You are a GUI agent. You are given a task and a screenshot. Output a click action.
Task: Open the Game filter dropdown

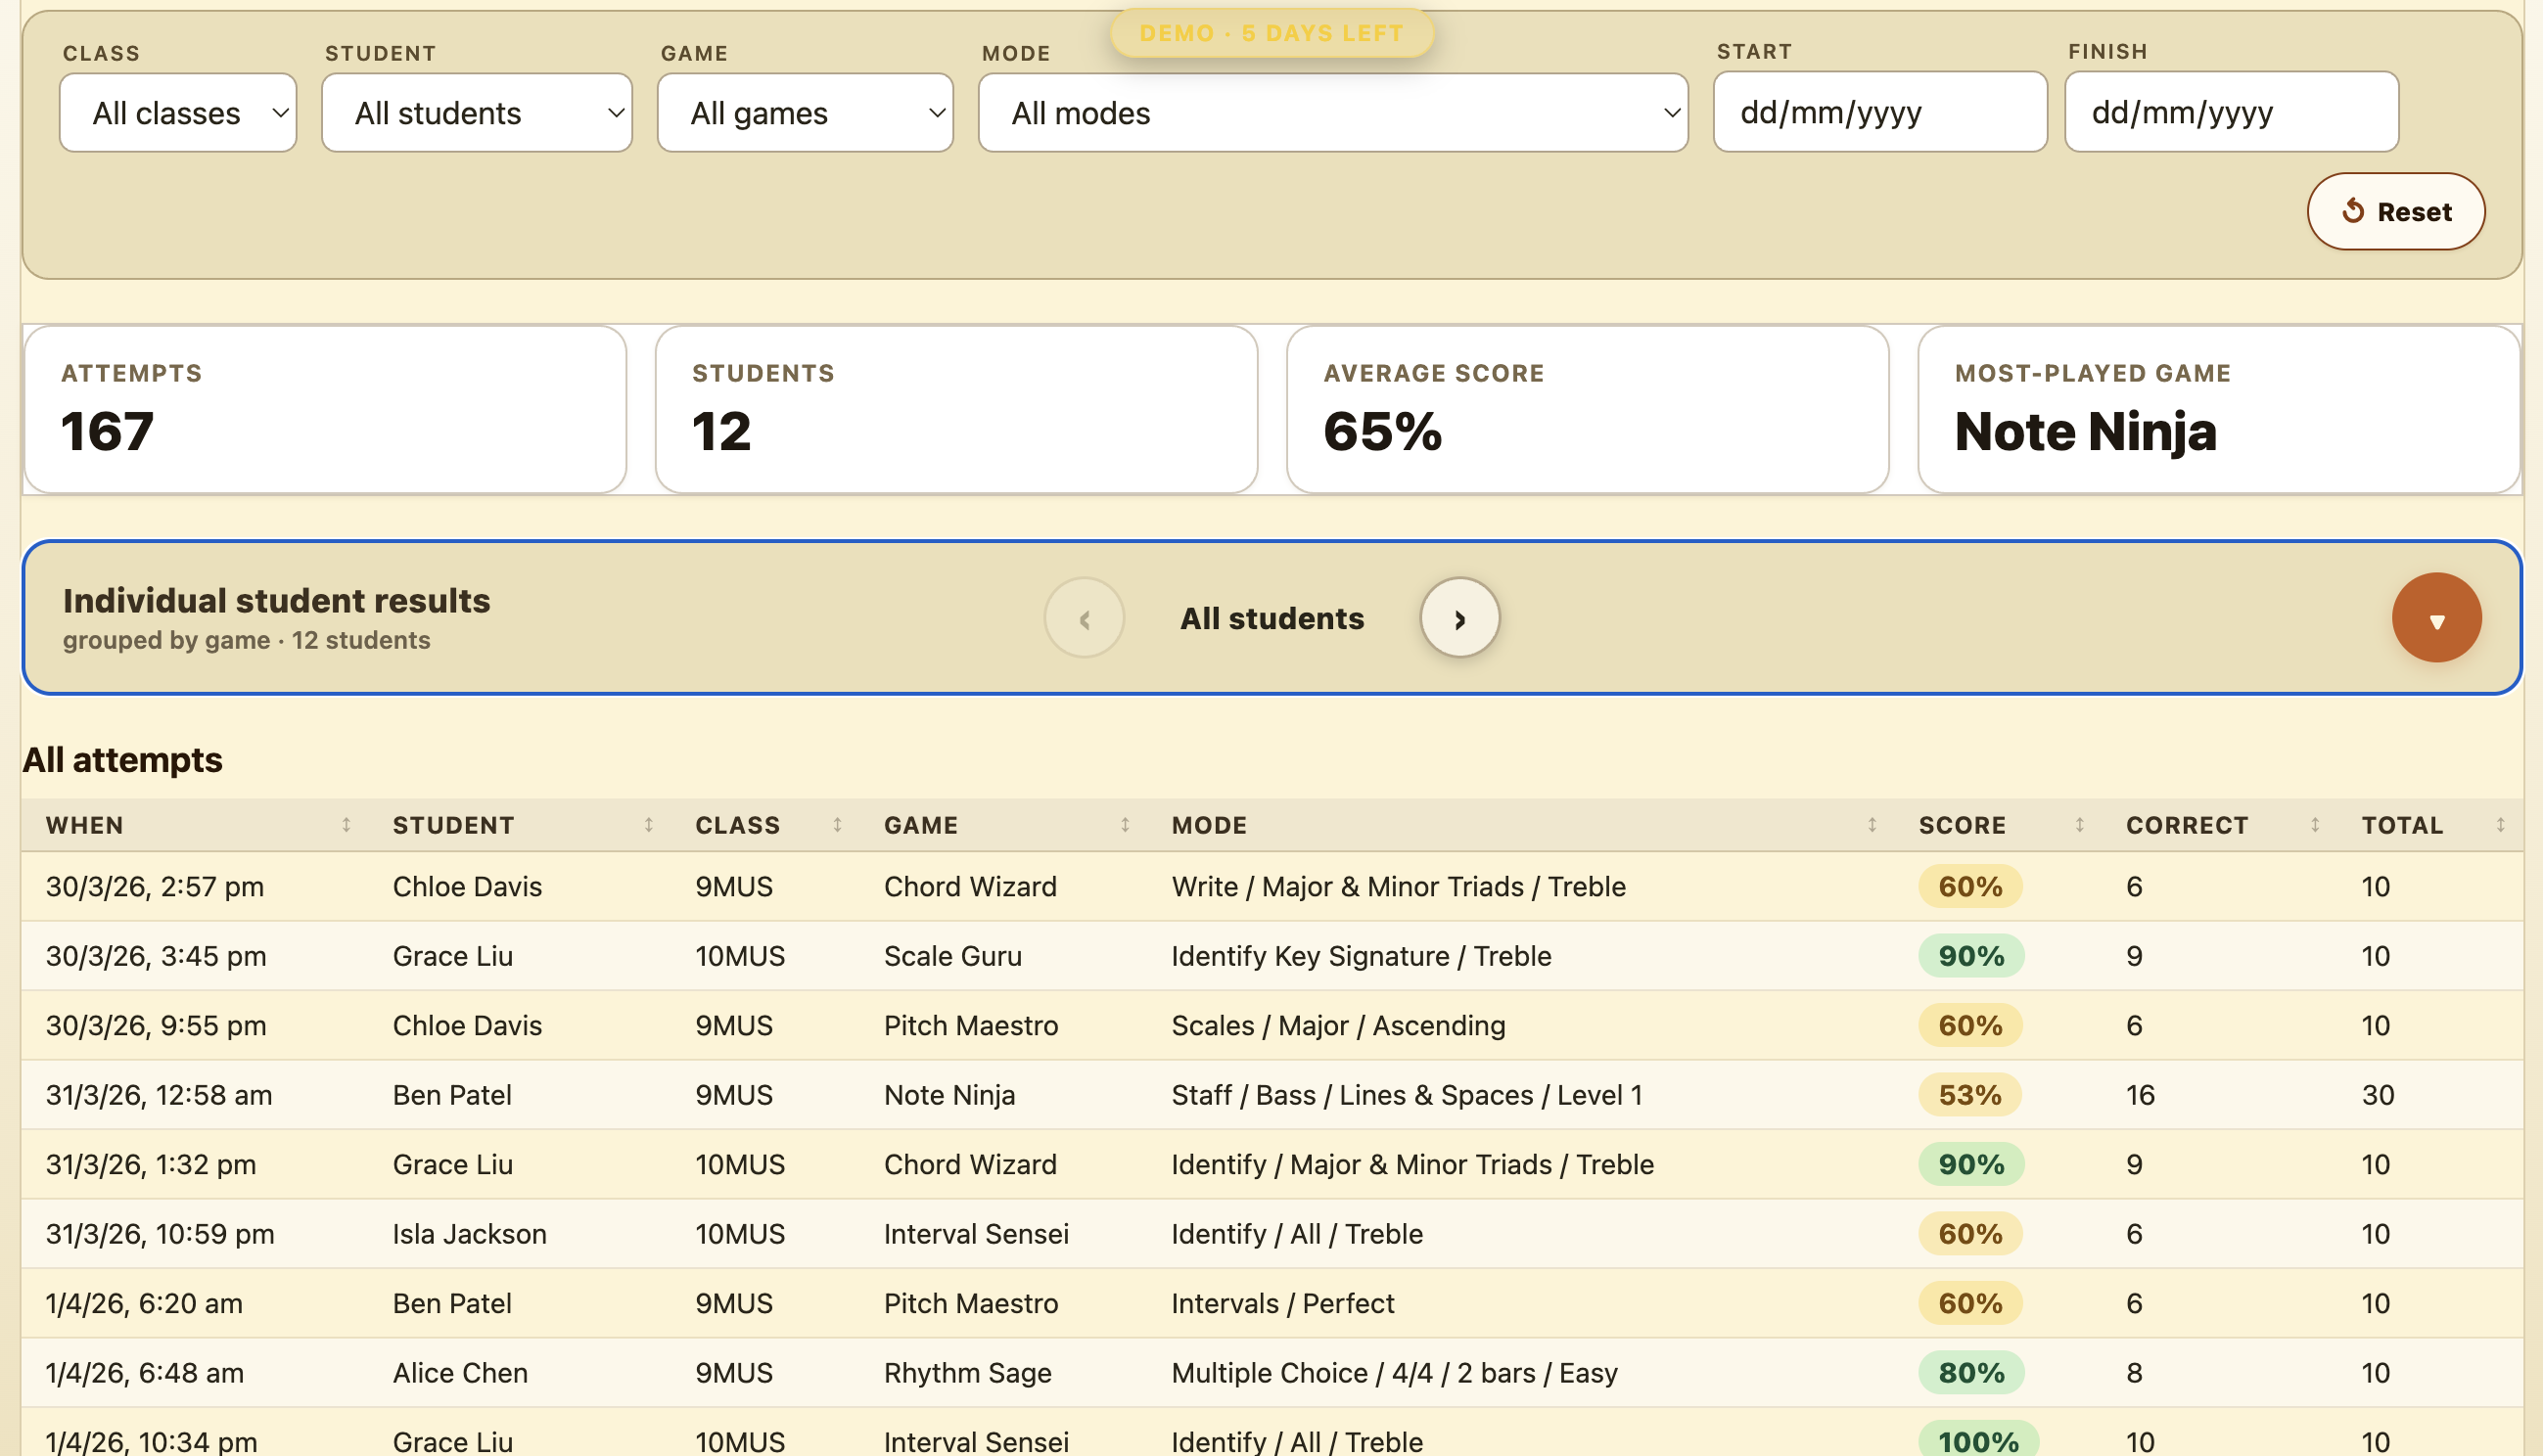pos(805,113)
